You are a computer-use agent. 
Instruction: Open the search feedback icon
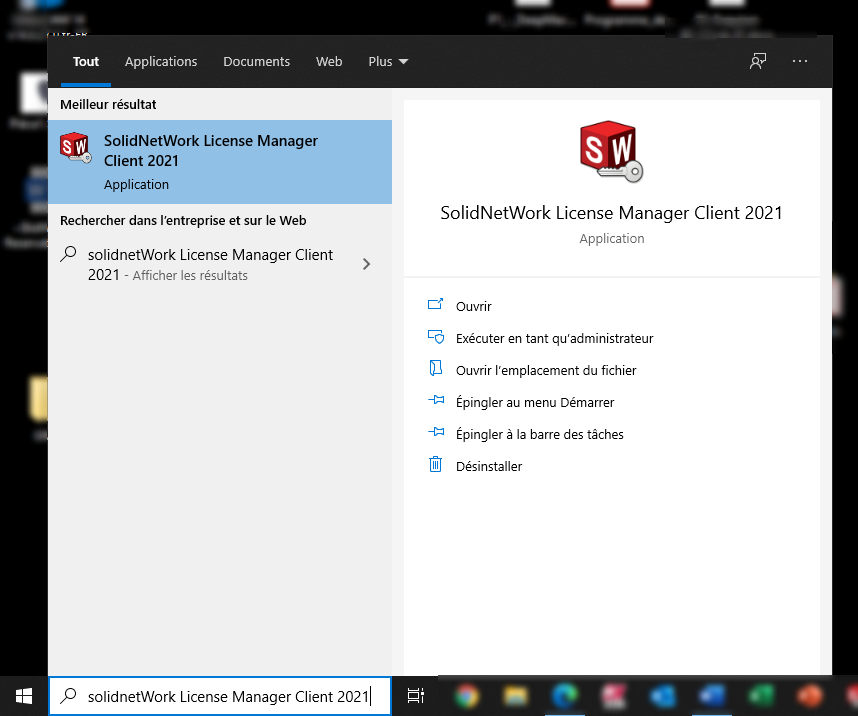758,61
